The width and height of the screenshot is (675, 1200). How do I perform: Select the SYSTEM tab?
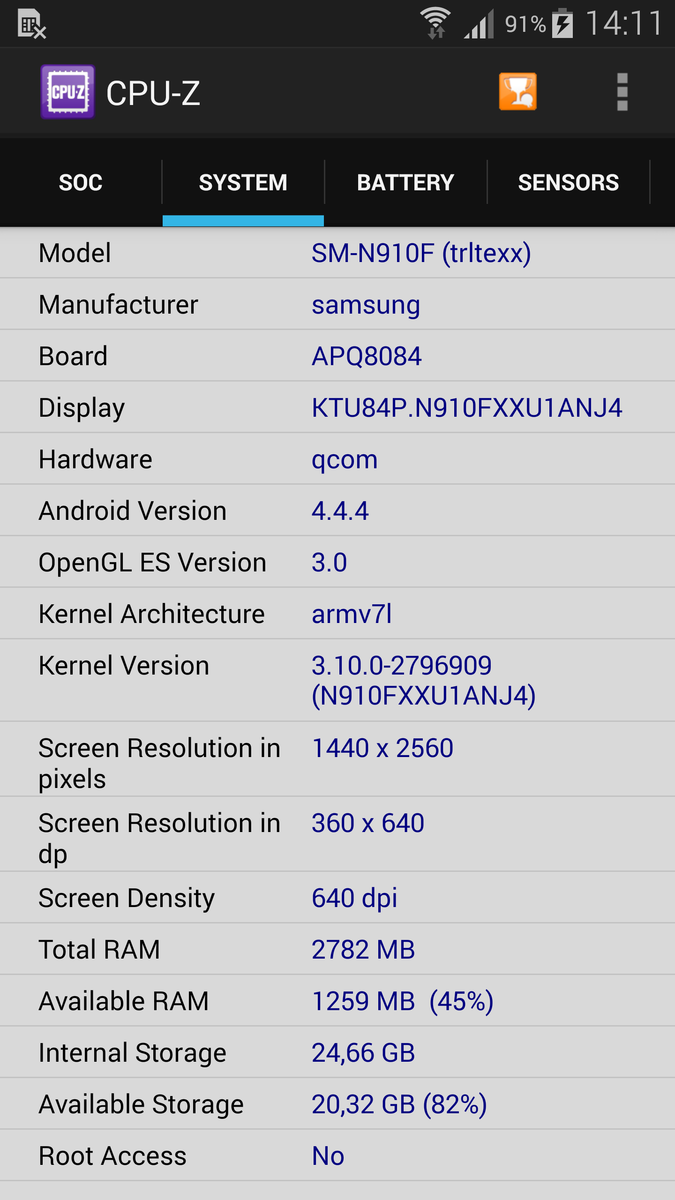pyautogui.click(x=243, y=183)
